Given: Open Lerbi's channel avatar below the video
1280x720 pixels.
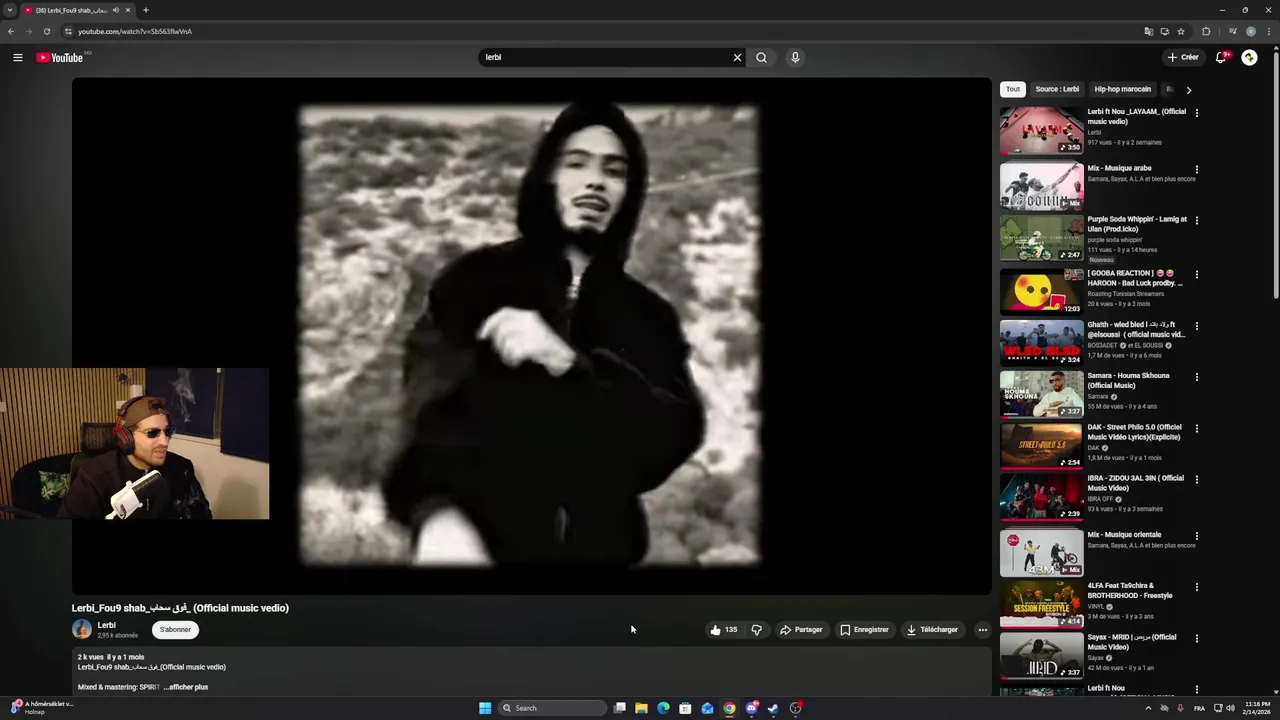Looking at the screenshot, I should pos(82,629).
